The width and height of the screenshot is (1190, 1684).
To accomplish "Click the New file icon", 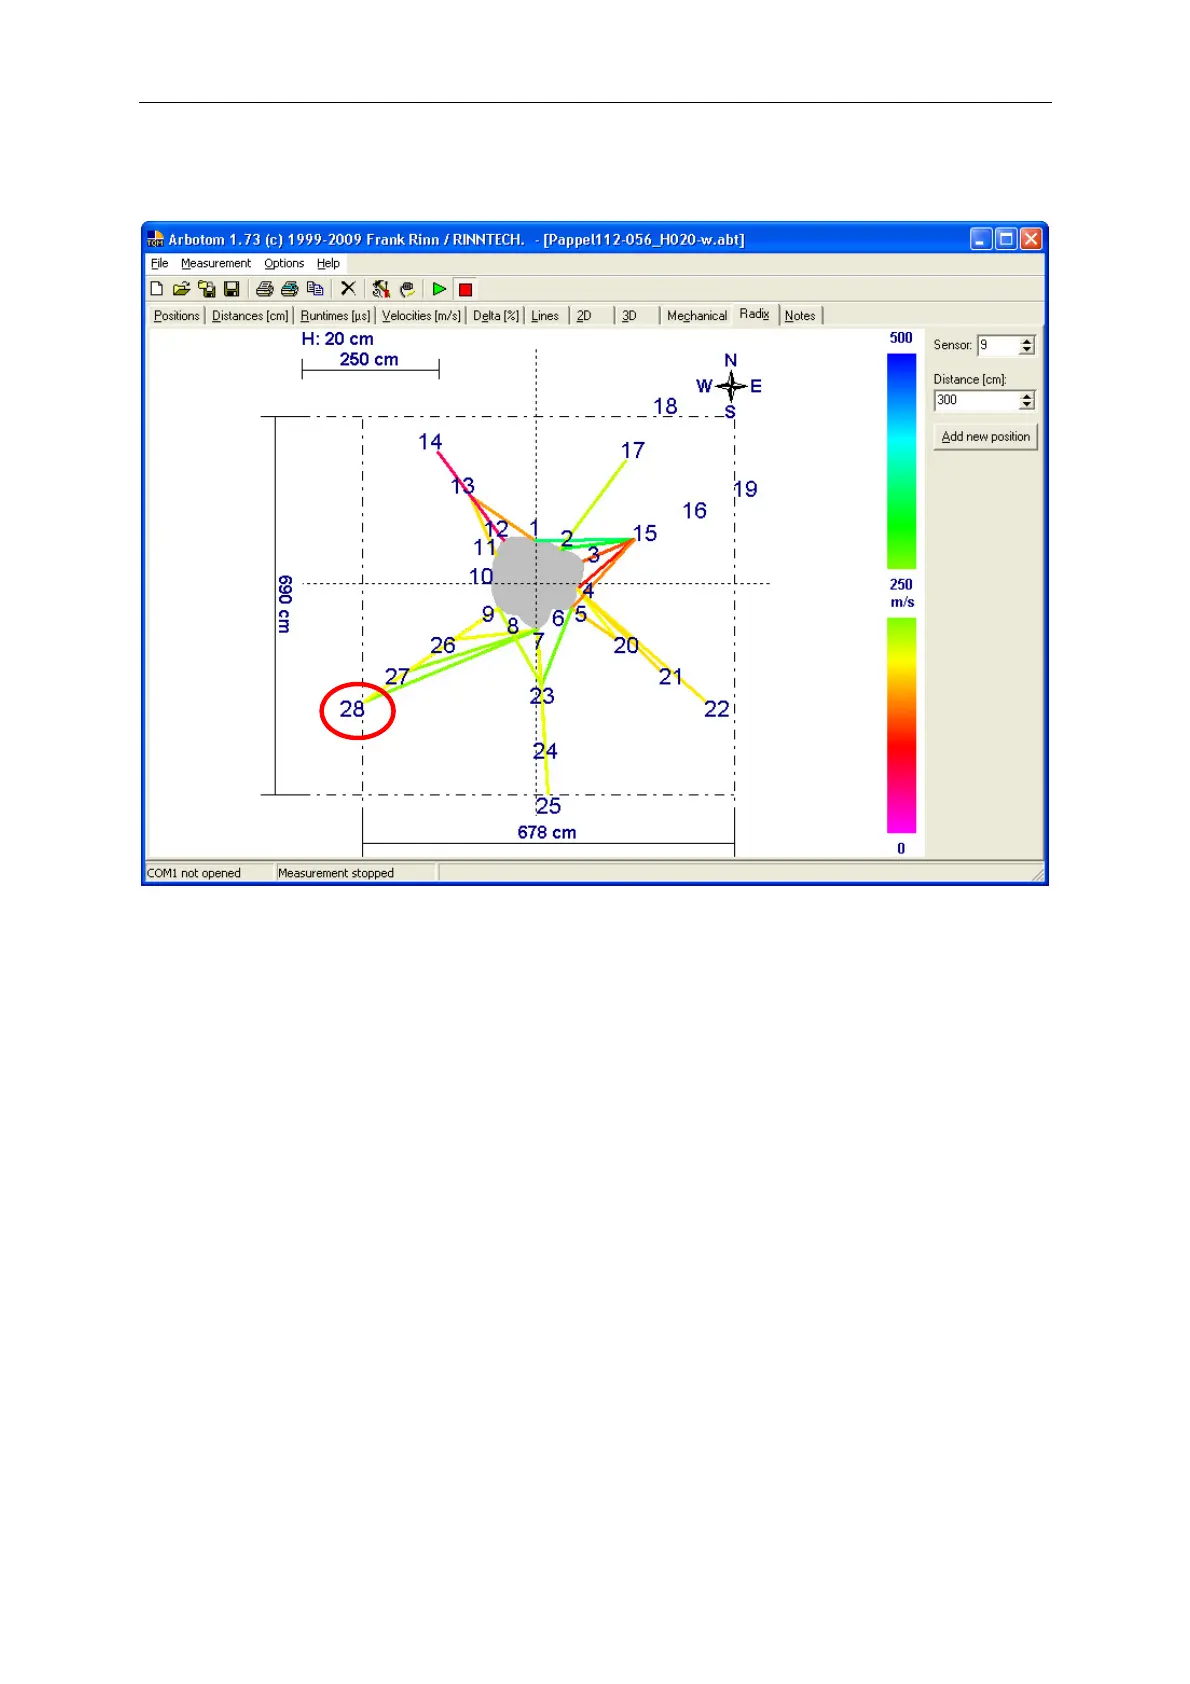I will [x=157, y=289].
